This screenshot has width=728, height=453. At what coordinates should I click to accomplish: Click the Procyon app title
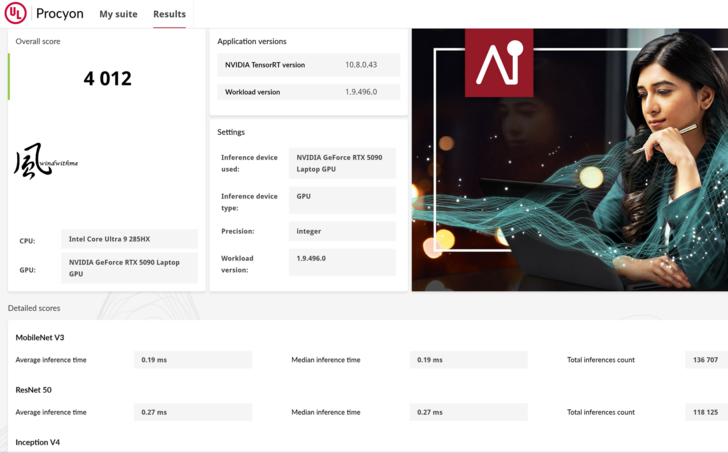[60, 14]
